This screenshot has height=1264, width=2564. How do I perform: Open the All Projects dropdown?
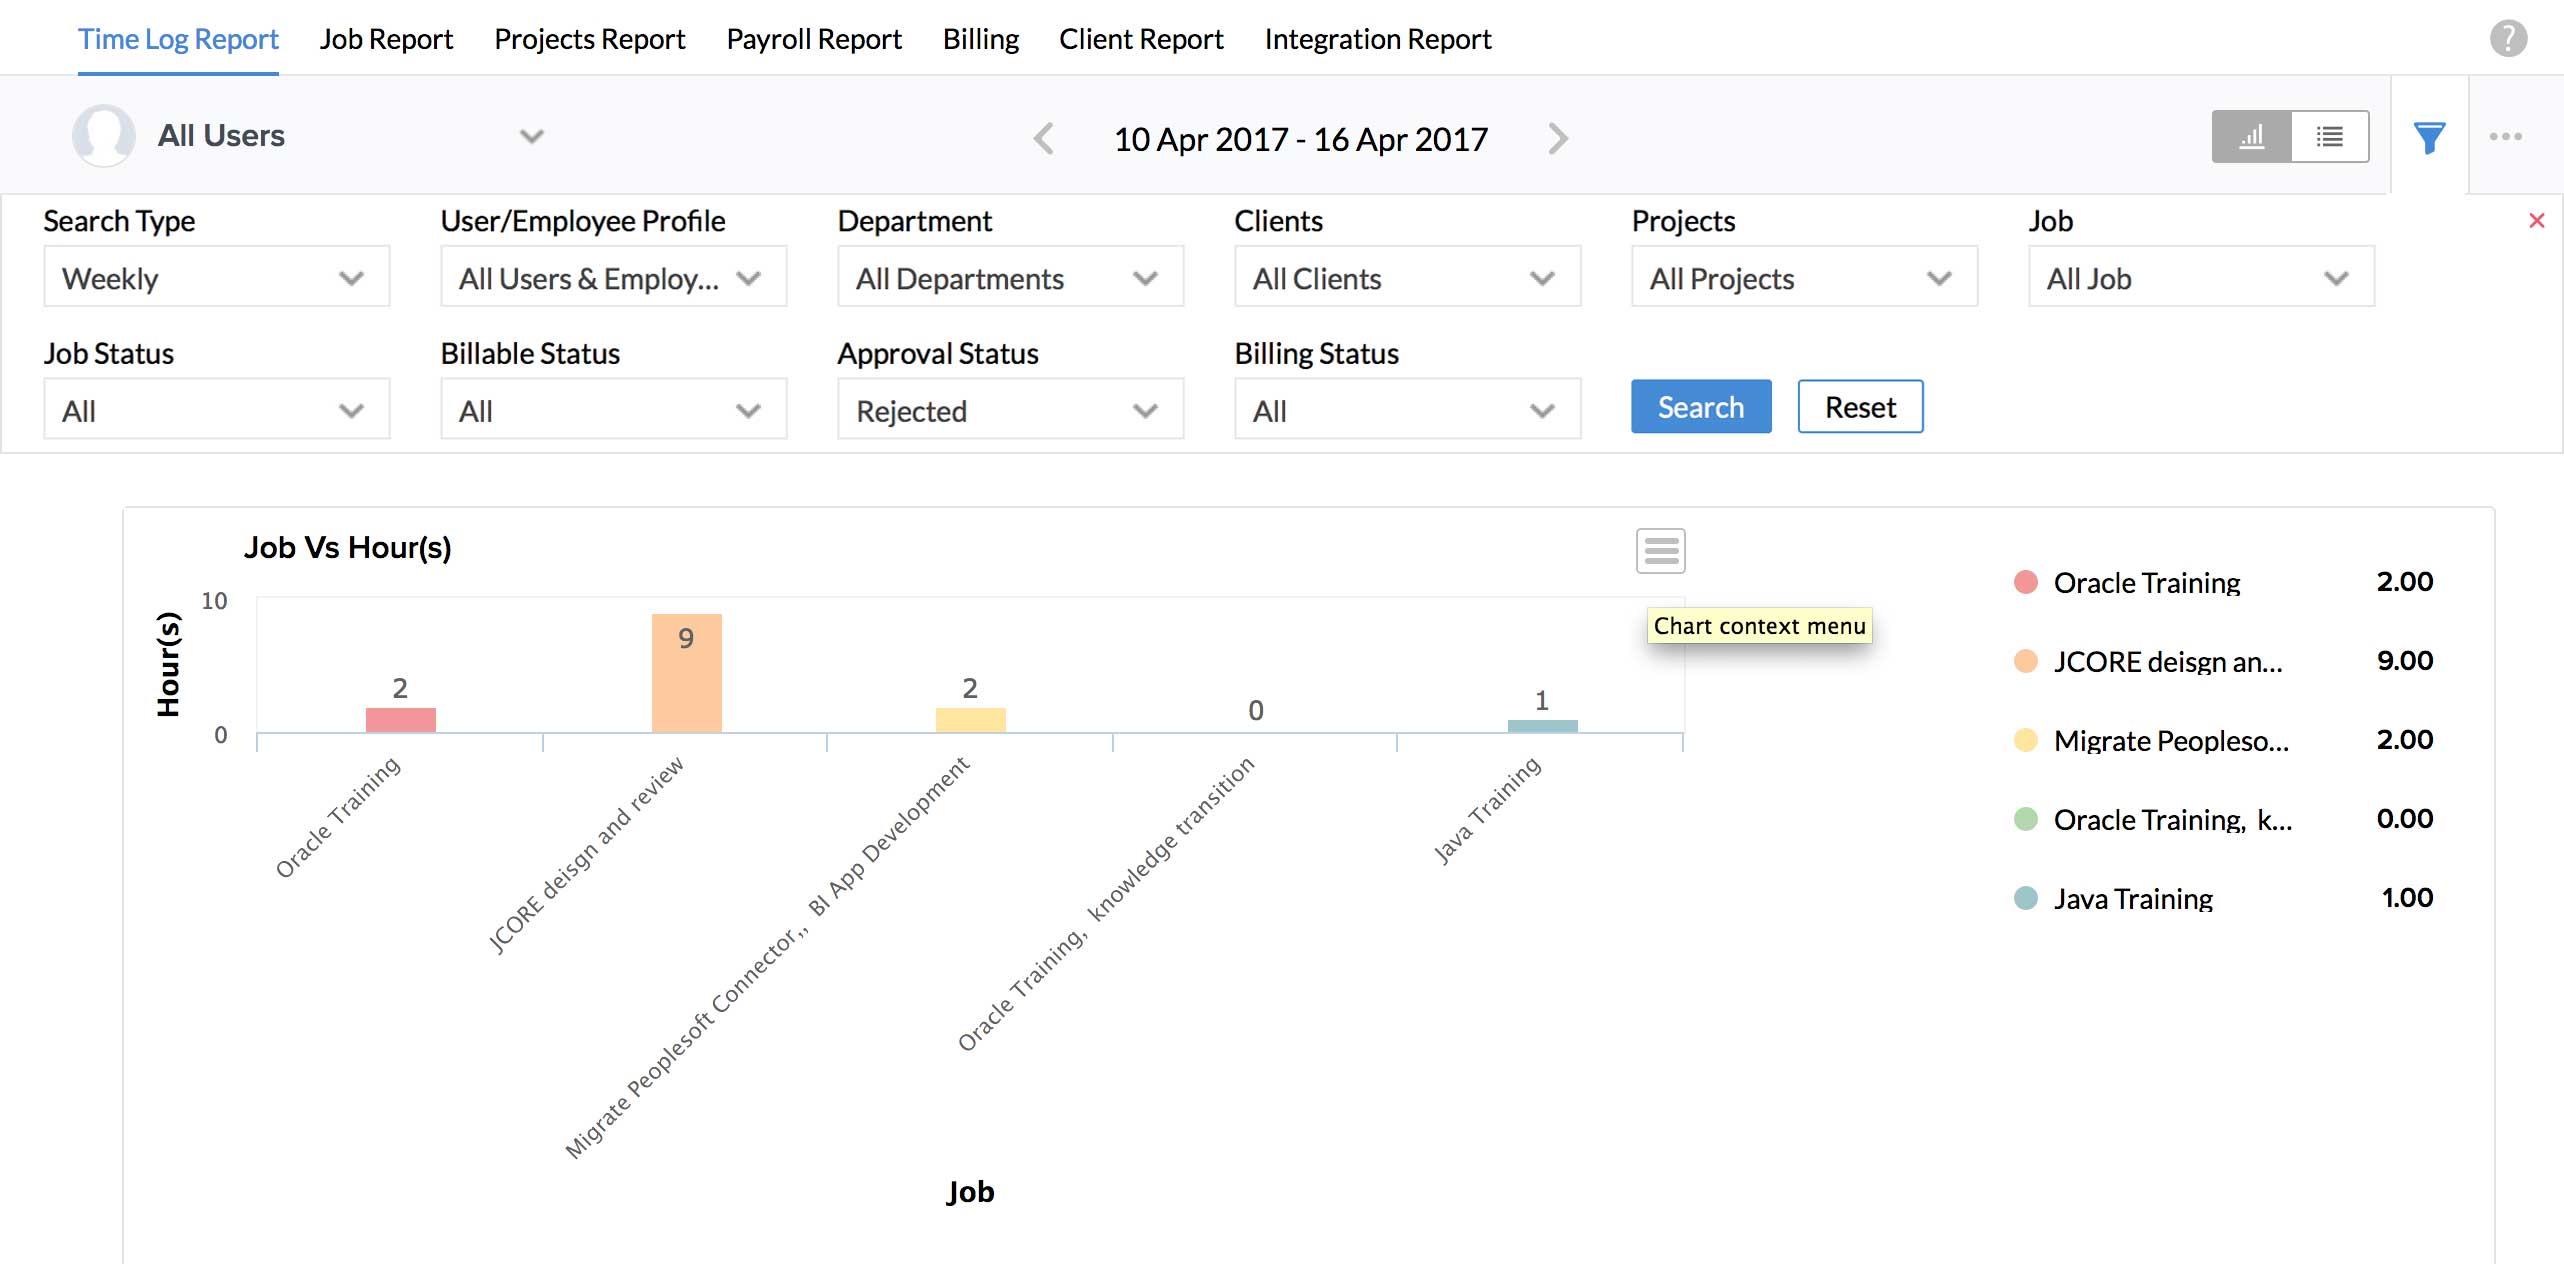(x=1803, y=277)
